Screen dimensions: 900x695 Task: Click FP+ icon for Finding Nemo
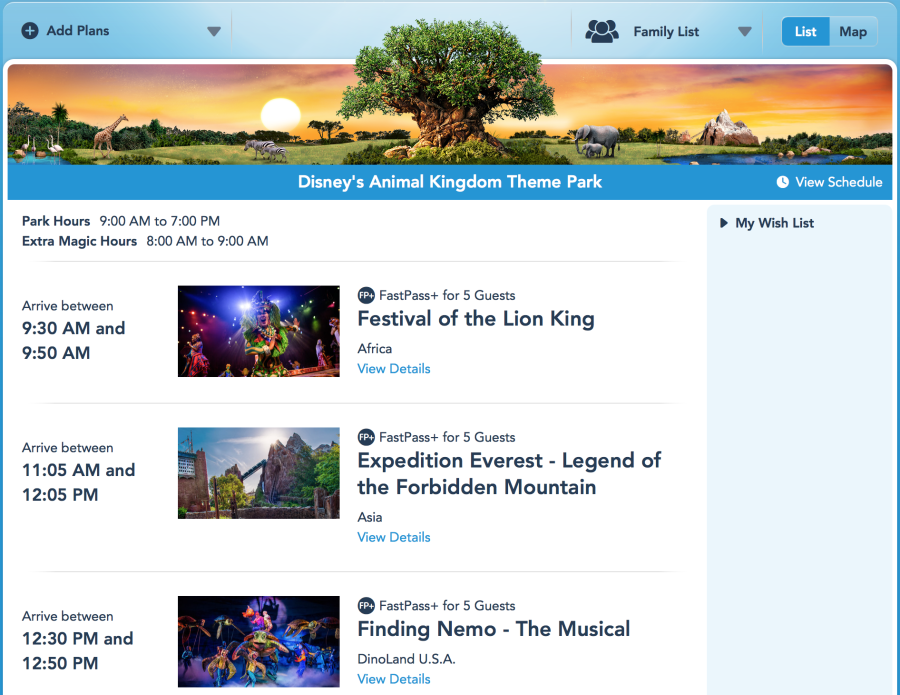(x=366, y=605)
